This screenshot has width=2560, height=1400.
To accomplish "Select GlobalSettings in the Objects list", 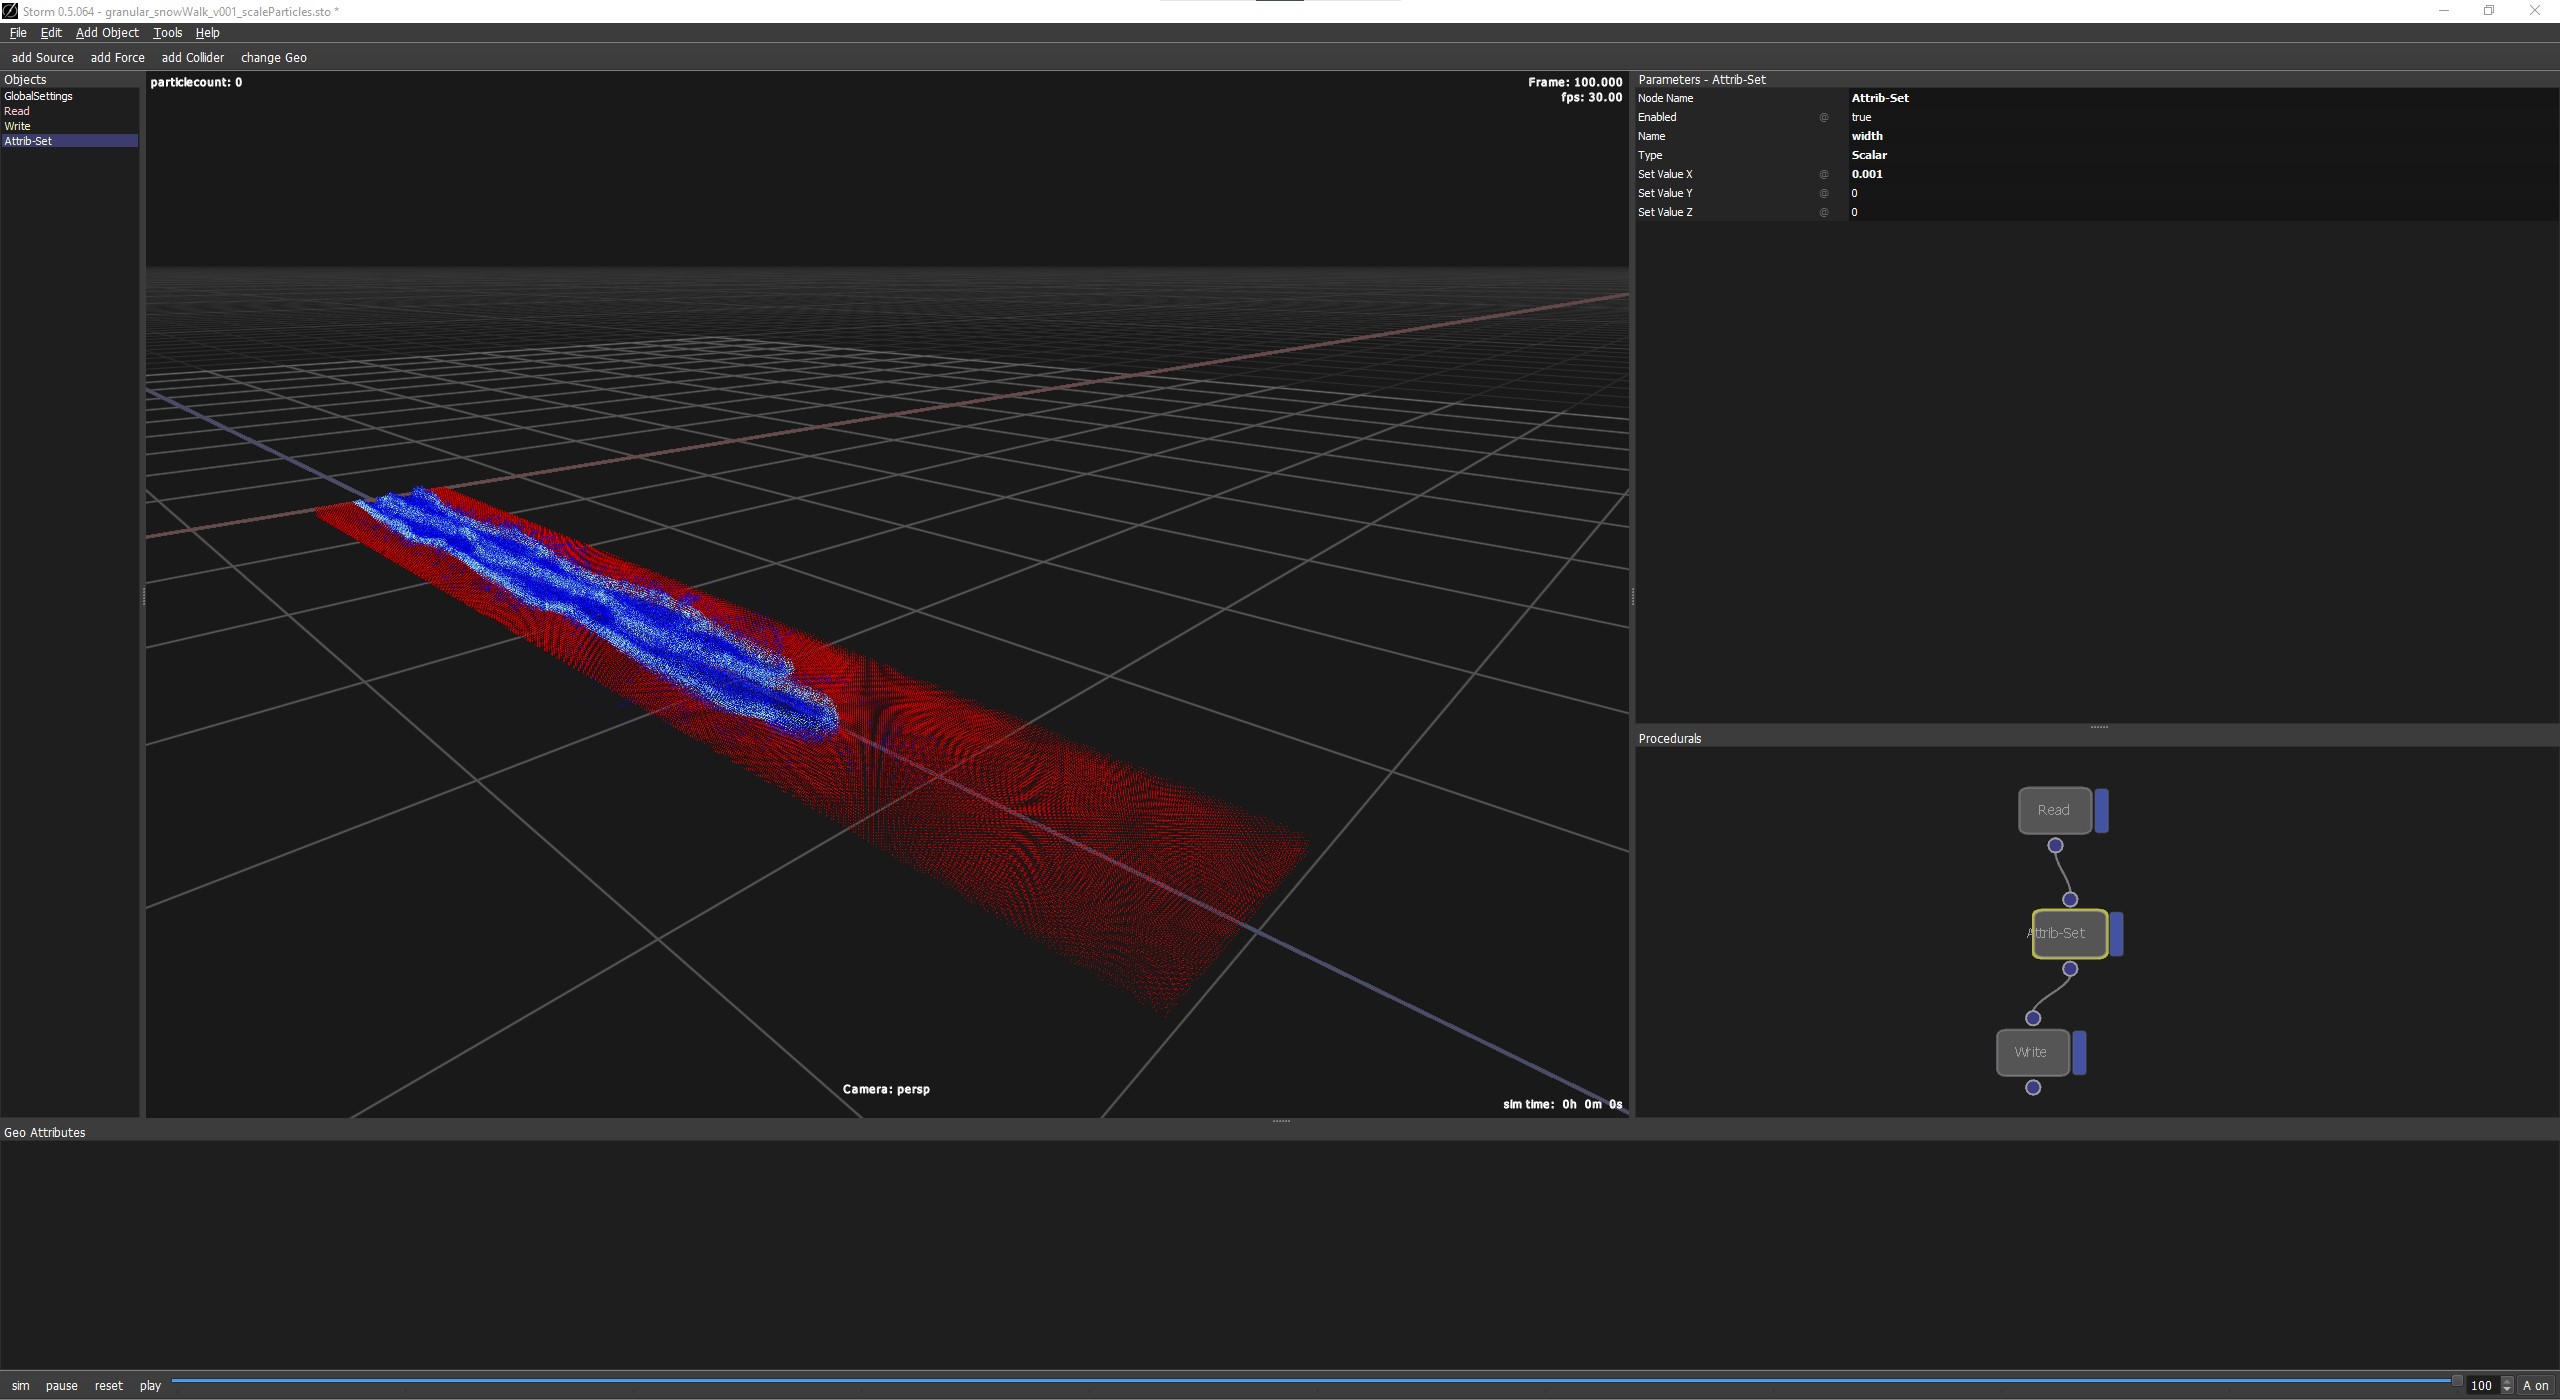I will coord(38,96).
